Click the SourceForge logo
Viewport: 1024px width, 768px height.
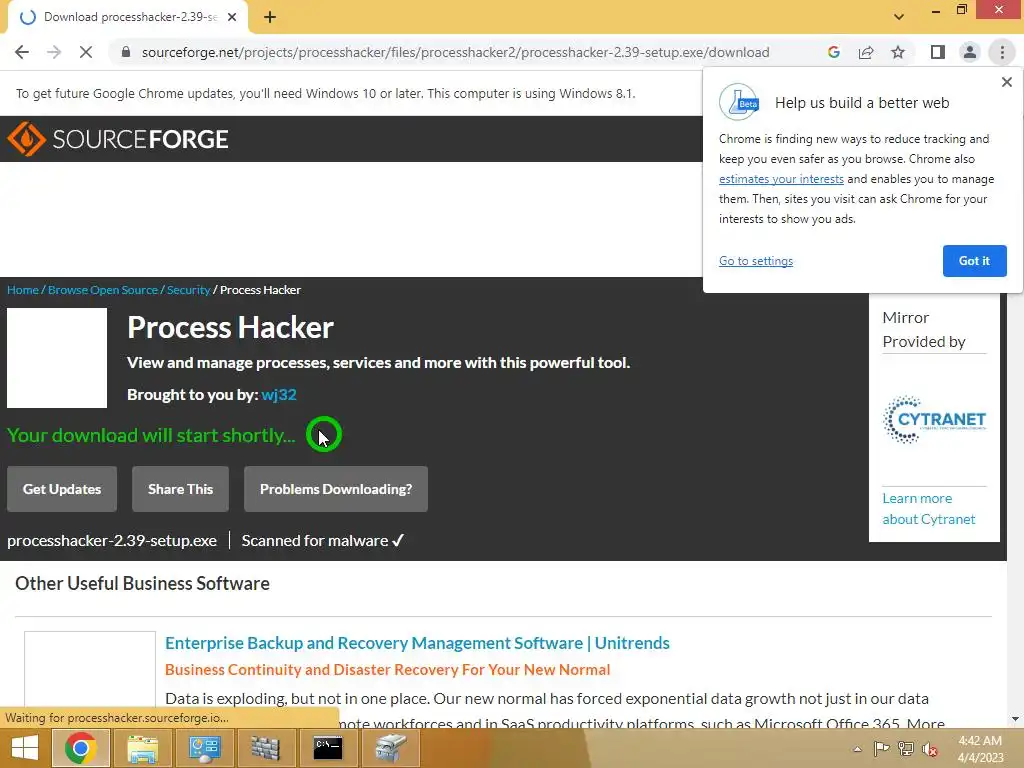[x=118, y=138]
